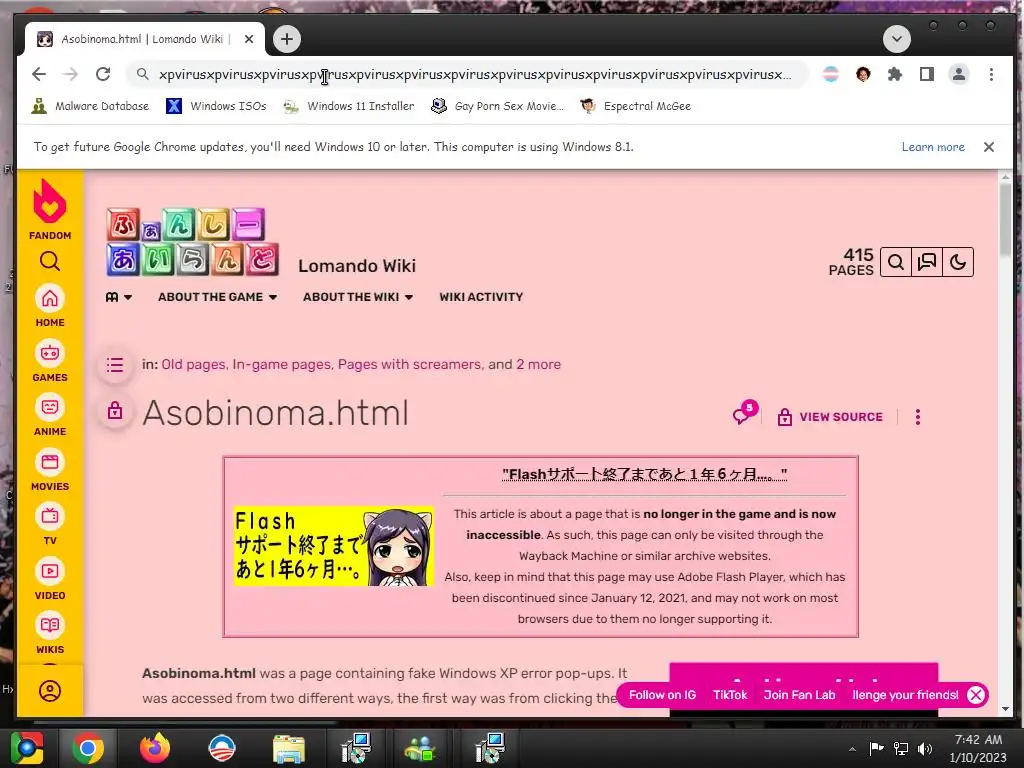Click the Windows Start button
The width and height of the screenshot is (1024, 768).
pos(26,748)
